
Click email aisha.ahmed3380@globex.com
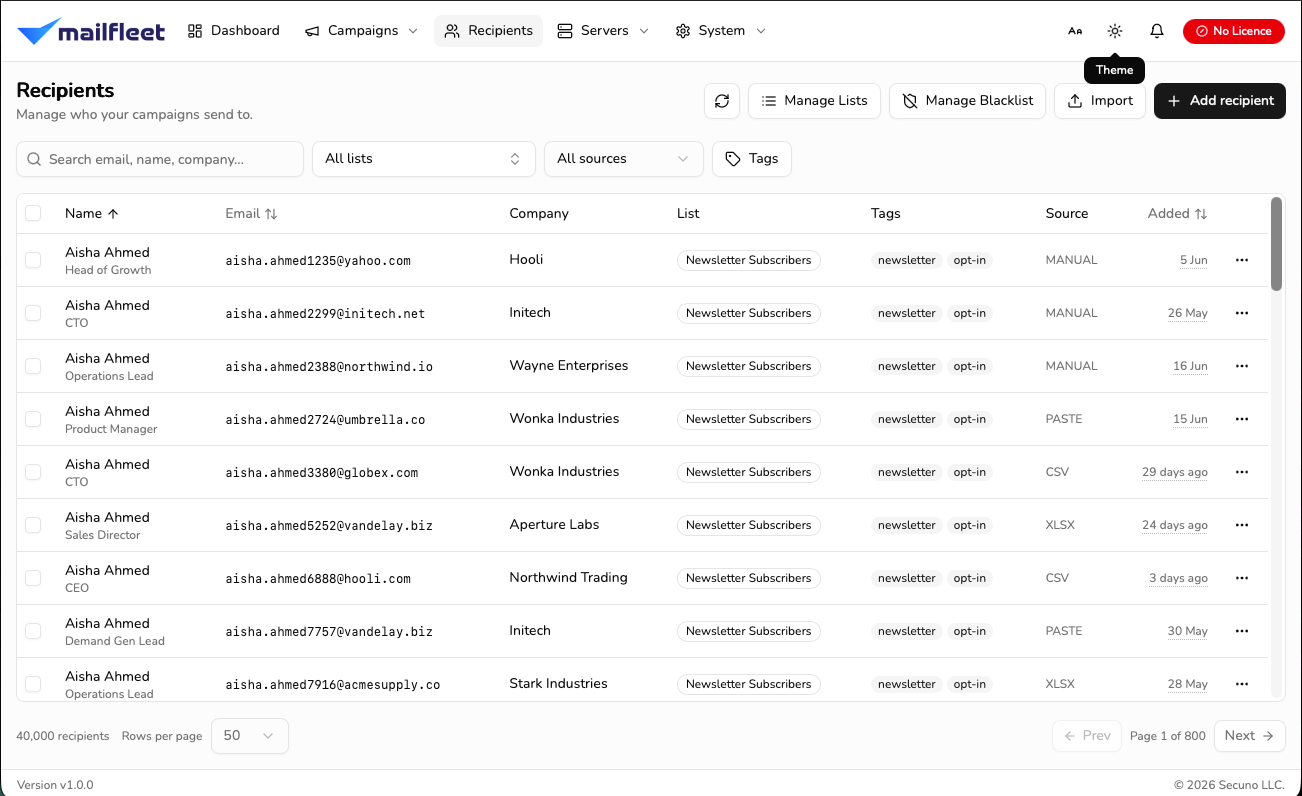322,472
